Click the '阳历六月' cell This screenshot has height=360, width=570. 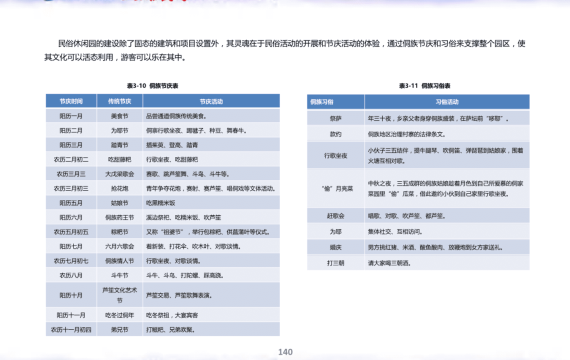(71, 217)
